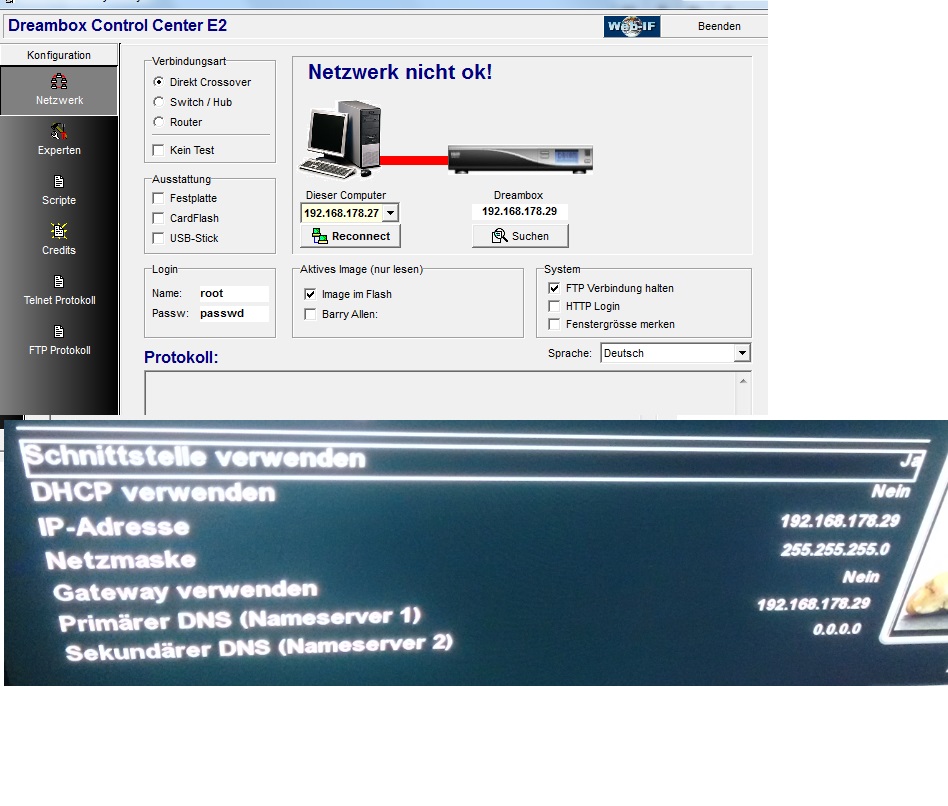Select the Primärer DNS row
Image resolution: width=948 pixels, height=806 pixels.
pyautogui.click(x=464, y=612)
